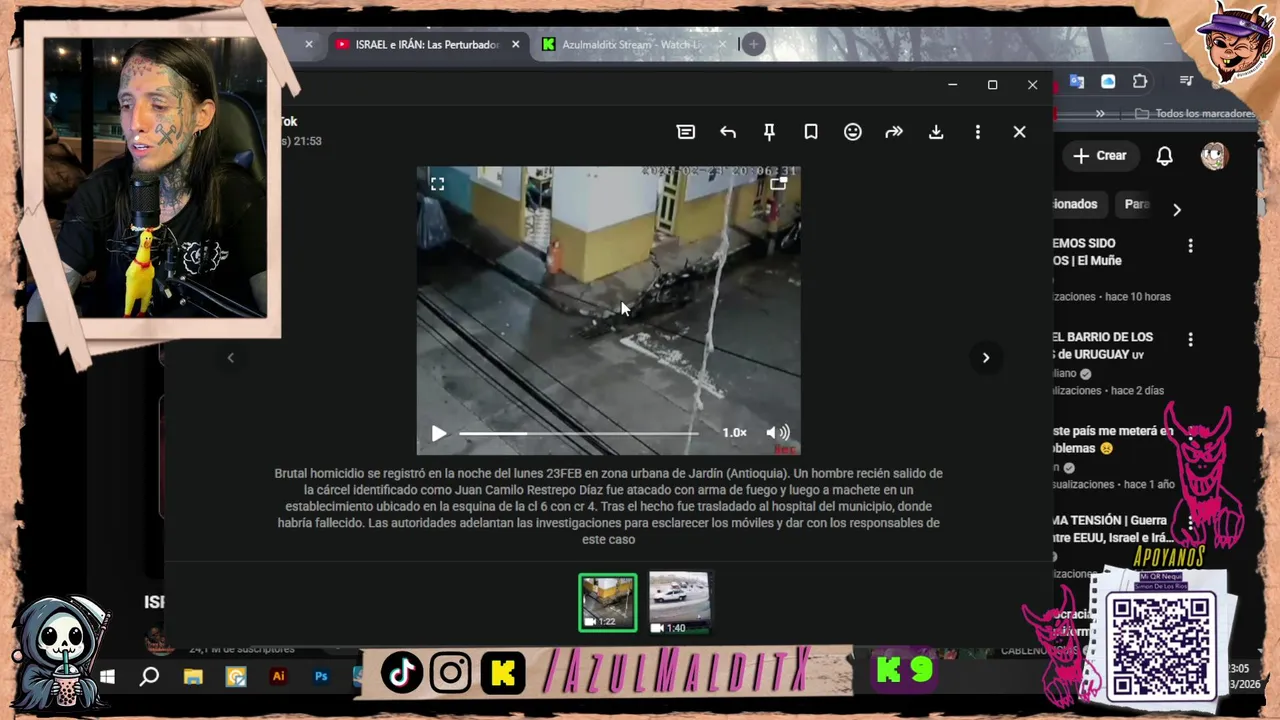Screen dimensions: 1280x720
Task: Launch Adobe Illustrator from the taskbar
Action: click(x=279, y=677)
